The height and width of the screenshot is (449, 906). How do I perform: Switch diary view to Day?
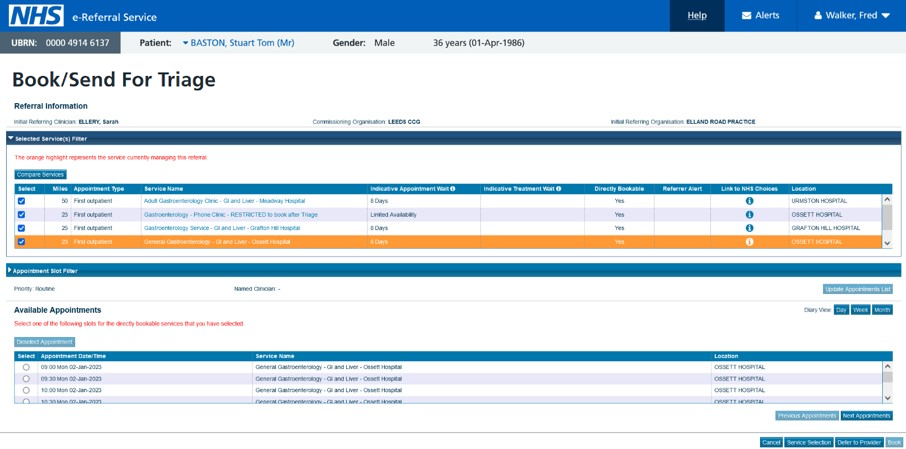841,310
